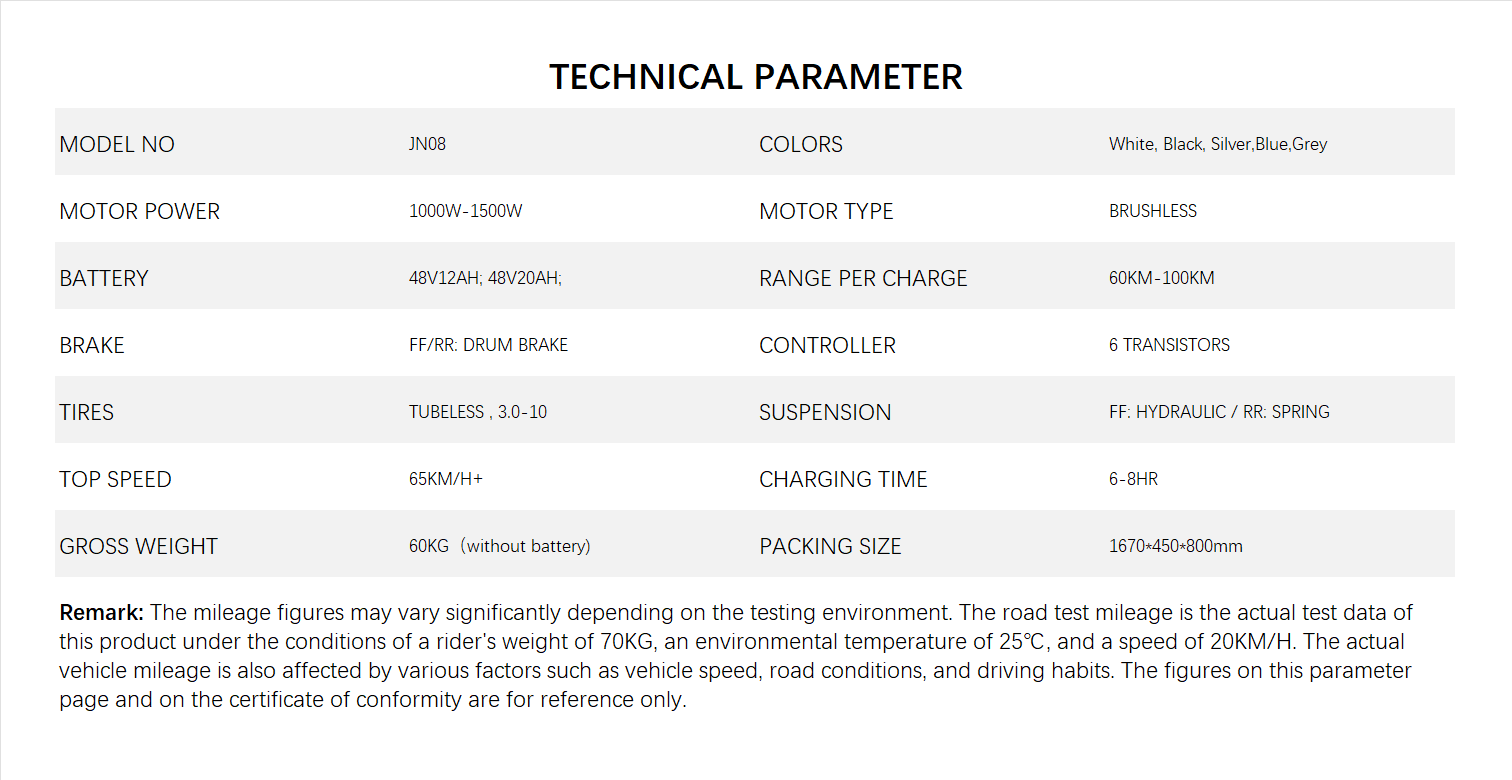Click the COLORS label

(x=801, y=144)
